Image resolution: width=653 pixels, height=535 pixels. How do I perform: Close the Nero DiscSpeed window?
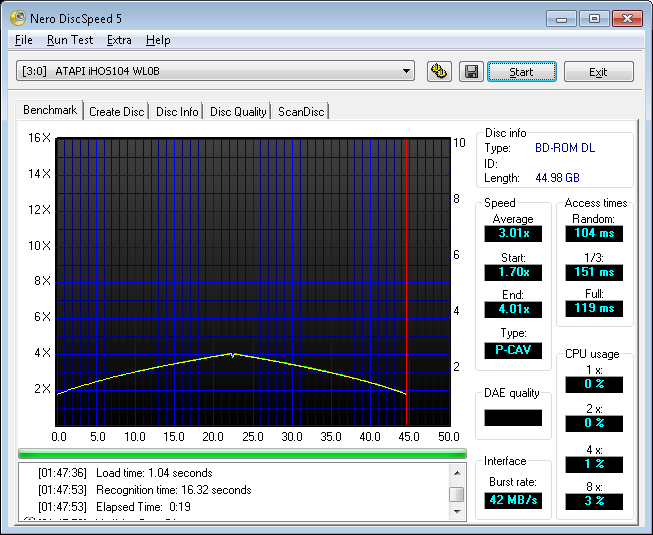coord(628,19)
